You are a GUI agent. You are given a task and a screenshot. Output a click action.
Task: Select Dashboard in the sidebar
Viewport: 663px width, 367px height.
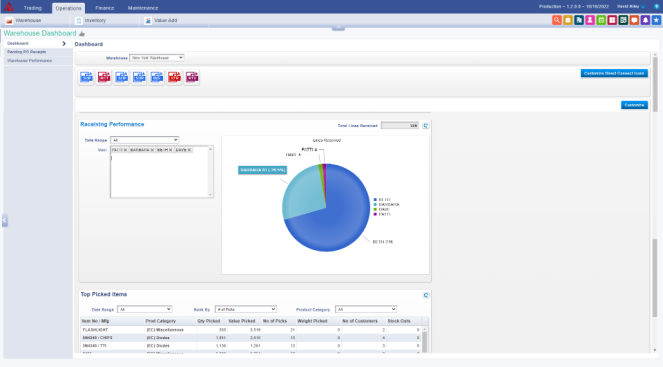[18, 44]
